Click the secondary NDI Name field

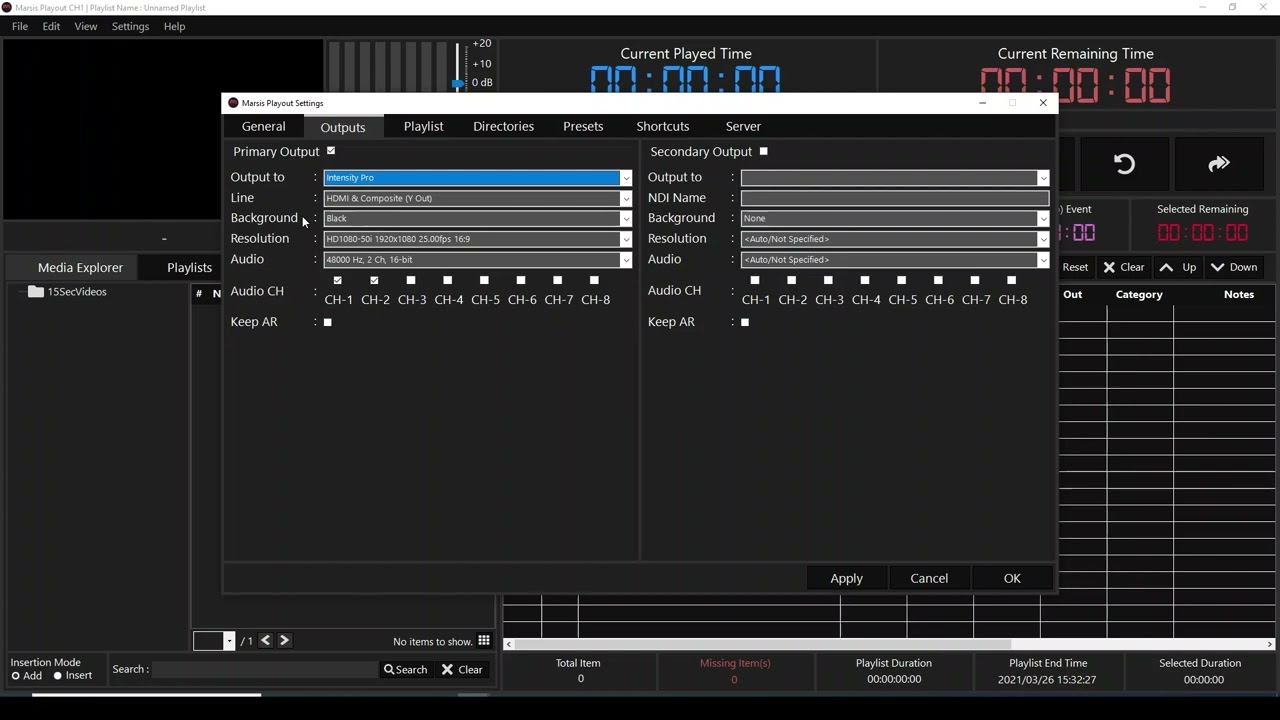pyautogui.click(x=895, y=198)
